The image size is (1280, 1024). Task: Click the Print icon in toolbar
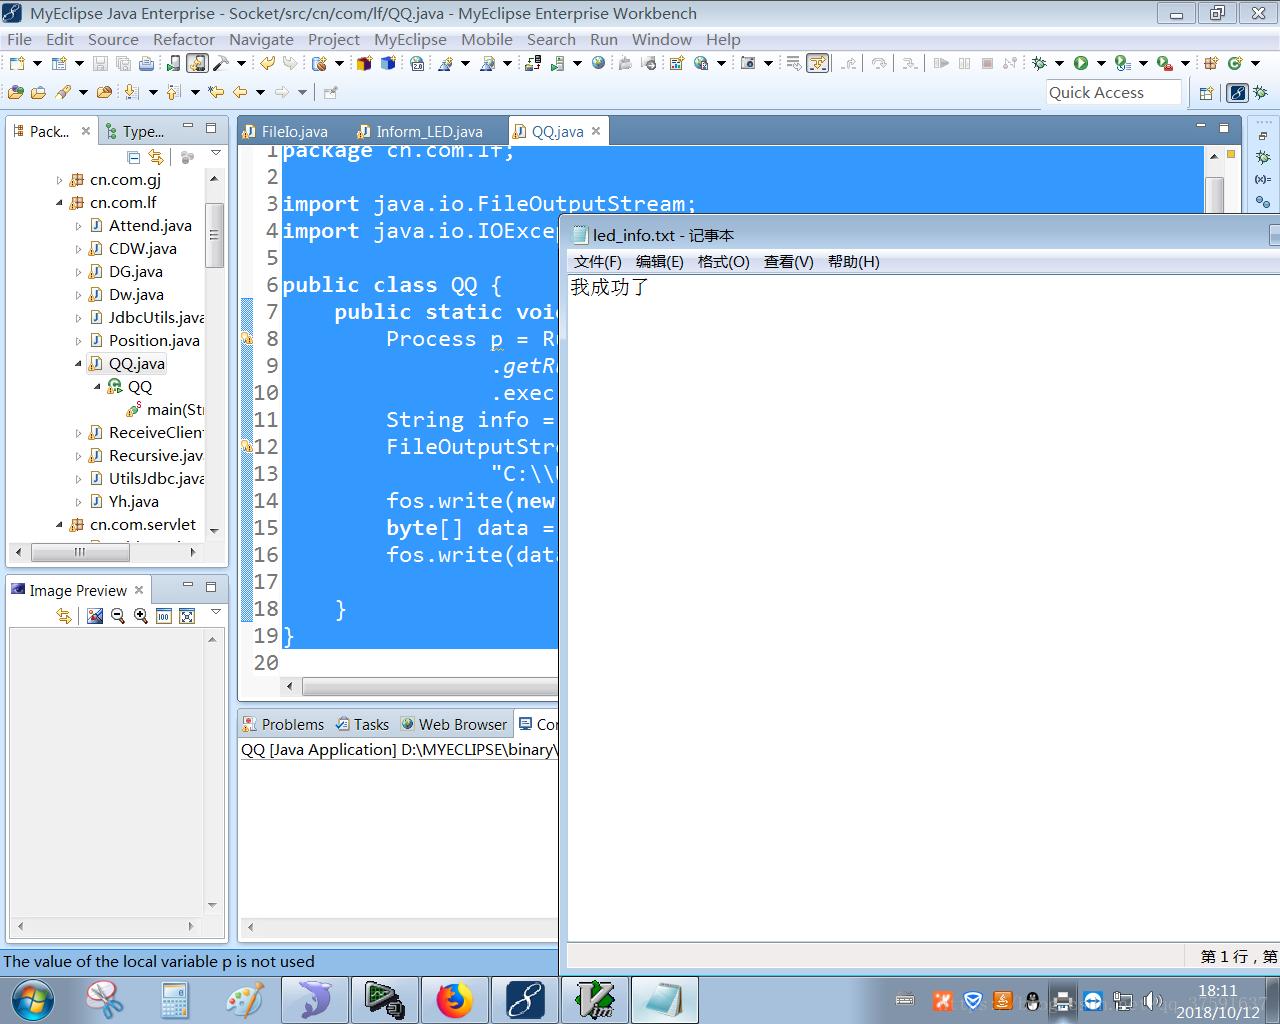(146, 63)
